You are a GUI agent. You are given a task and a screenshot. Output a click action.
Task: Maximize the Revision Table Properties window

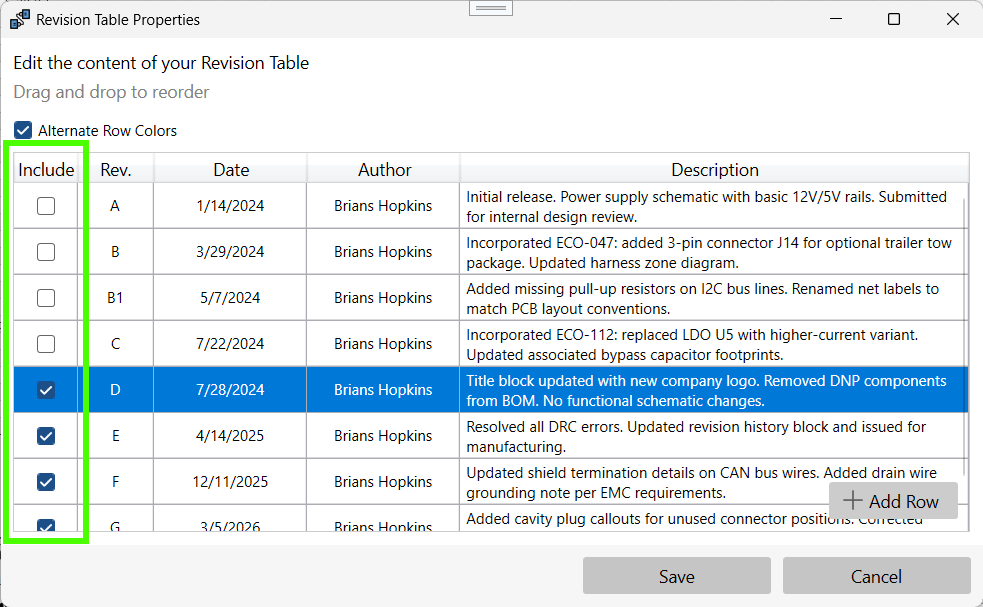click(x=894, y=19)
